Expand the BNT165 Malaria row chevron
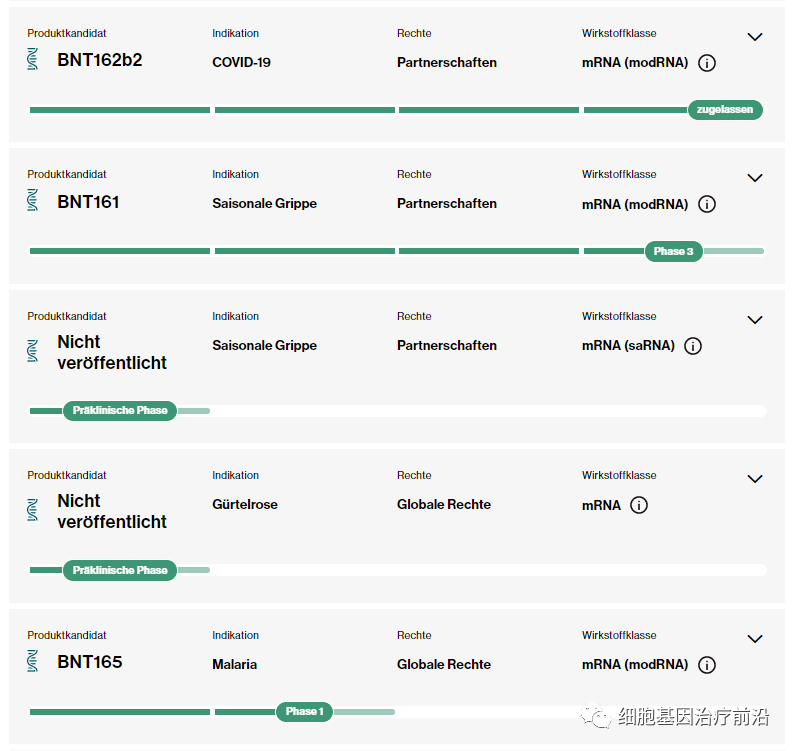This screenshot has height=751, width=795. pos(755,639)
